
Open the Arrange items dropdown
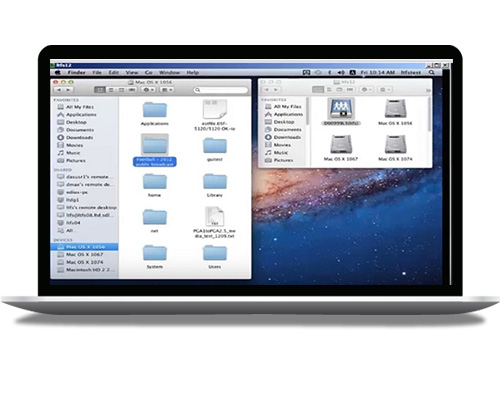(x=167, y=90)
